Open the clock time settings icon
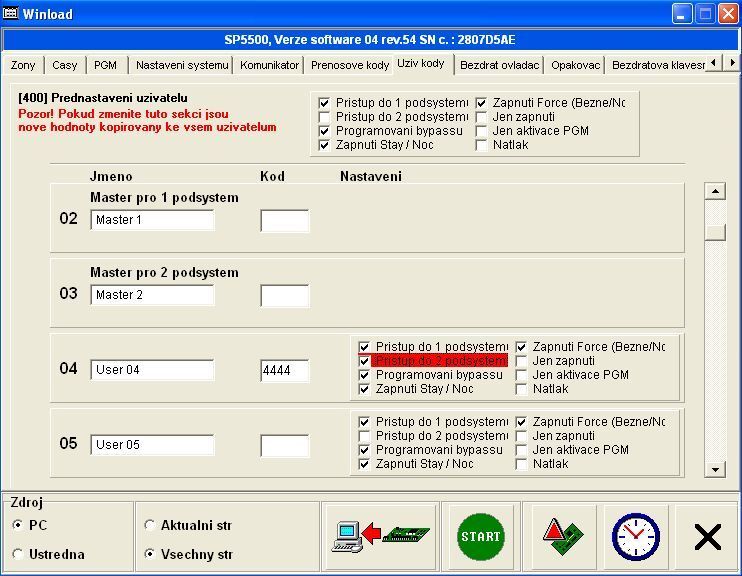The width and height of the screenshot is (742, 576). (x=636, y=537)
